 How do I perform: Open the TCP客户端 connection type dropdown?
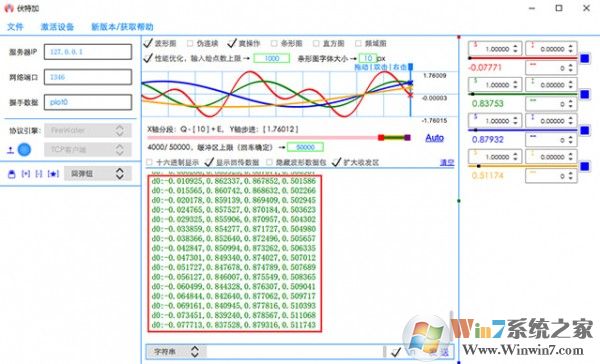88,150
